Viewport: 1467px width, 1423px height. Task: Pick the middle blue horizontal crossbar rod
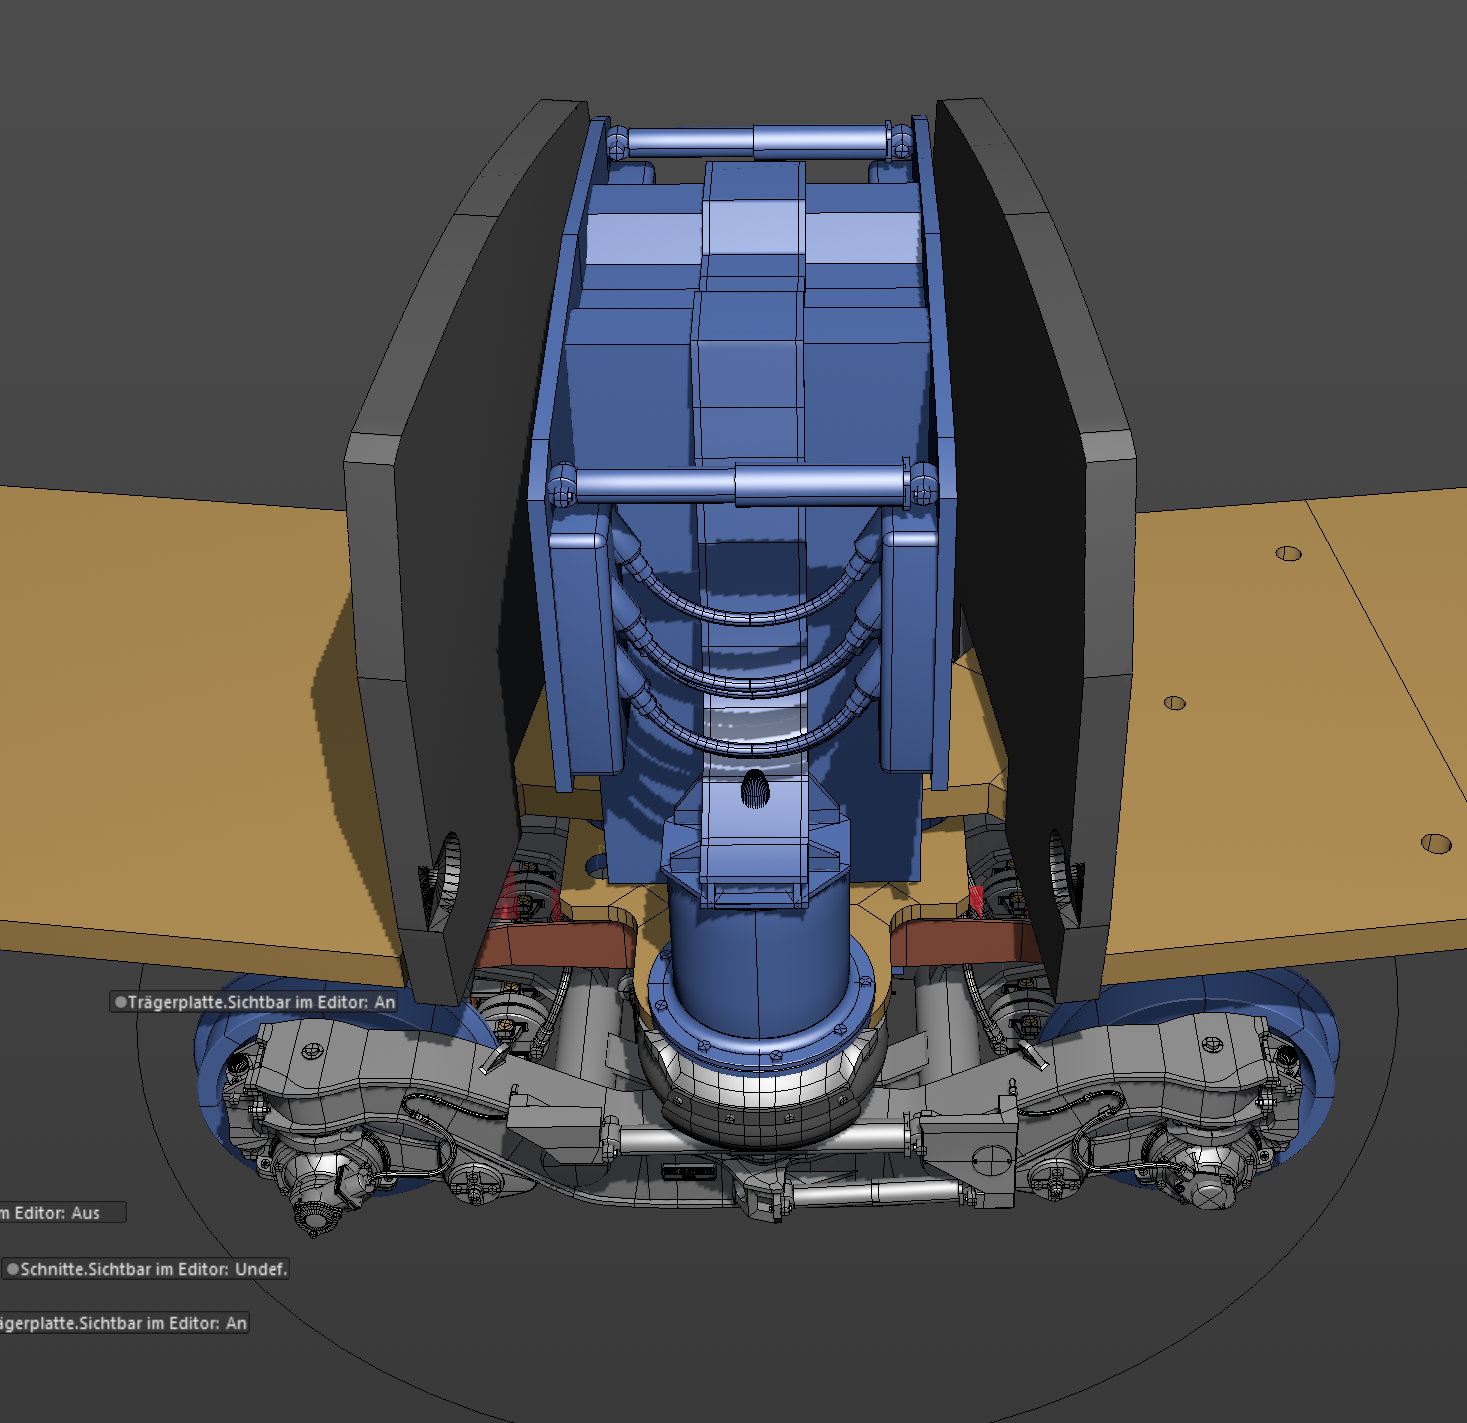741,485
